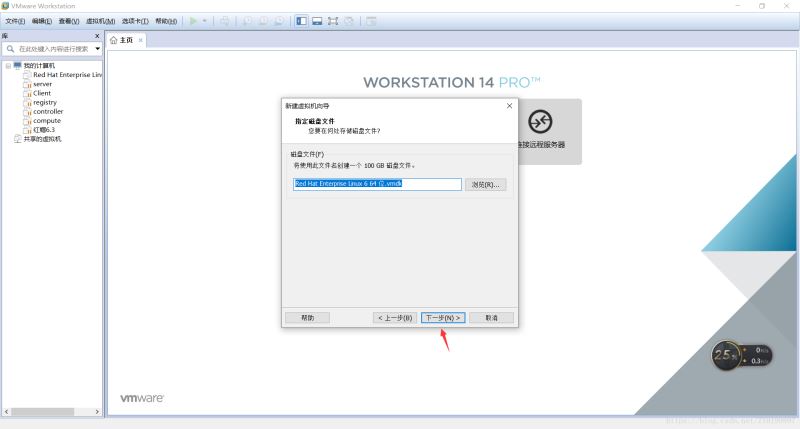Select 共享的虚拟机 in the library tree
The width and height of the screenshot is (800, 429).
coord(42,139)
